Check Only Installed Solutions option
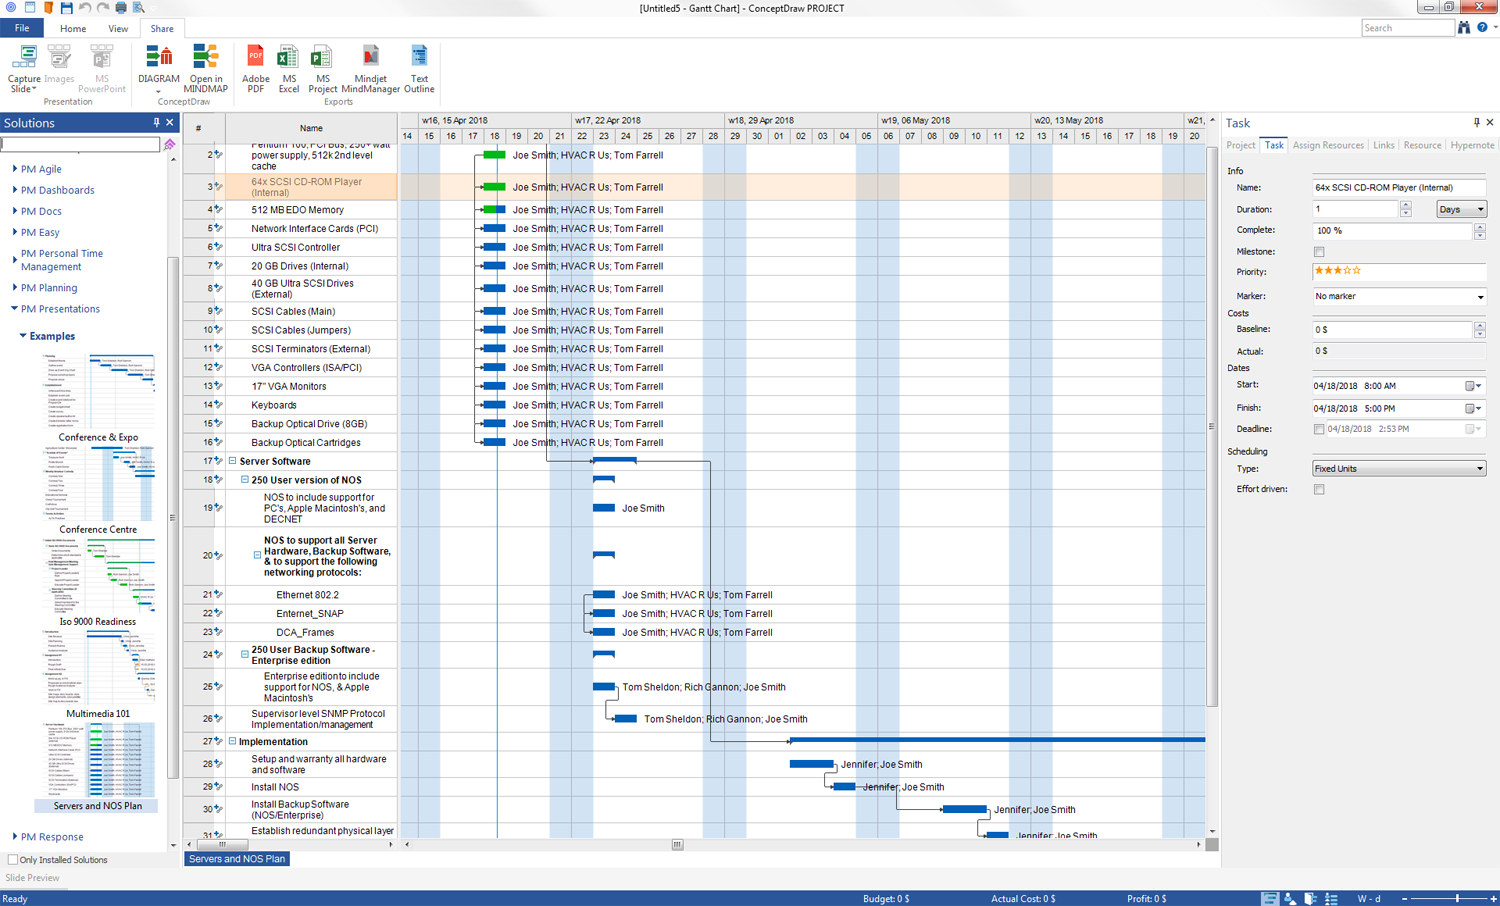This screenshot has height=906, width=1500. [x=13, y=860]
